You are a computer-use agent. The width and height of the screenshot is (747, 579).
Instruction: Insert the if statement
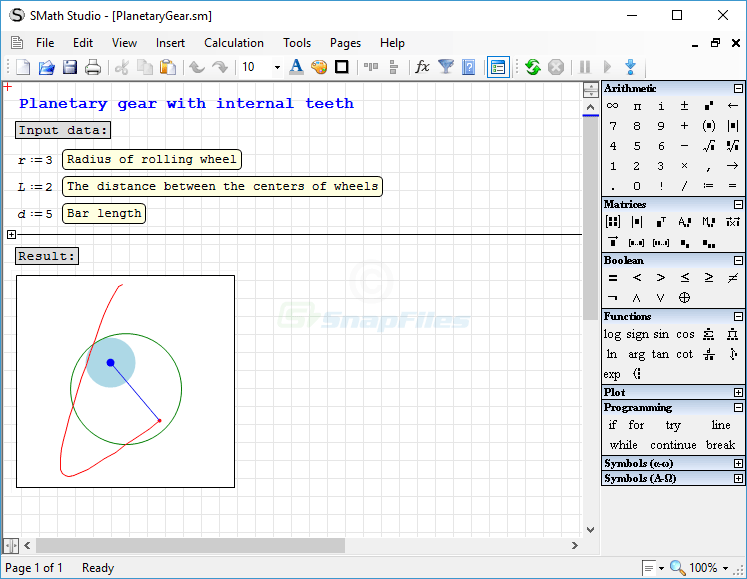(613, 425)
